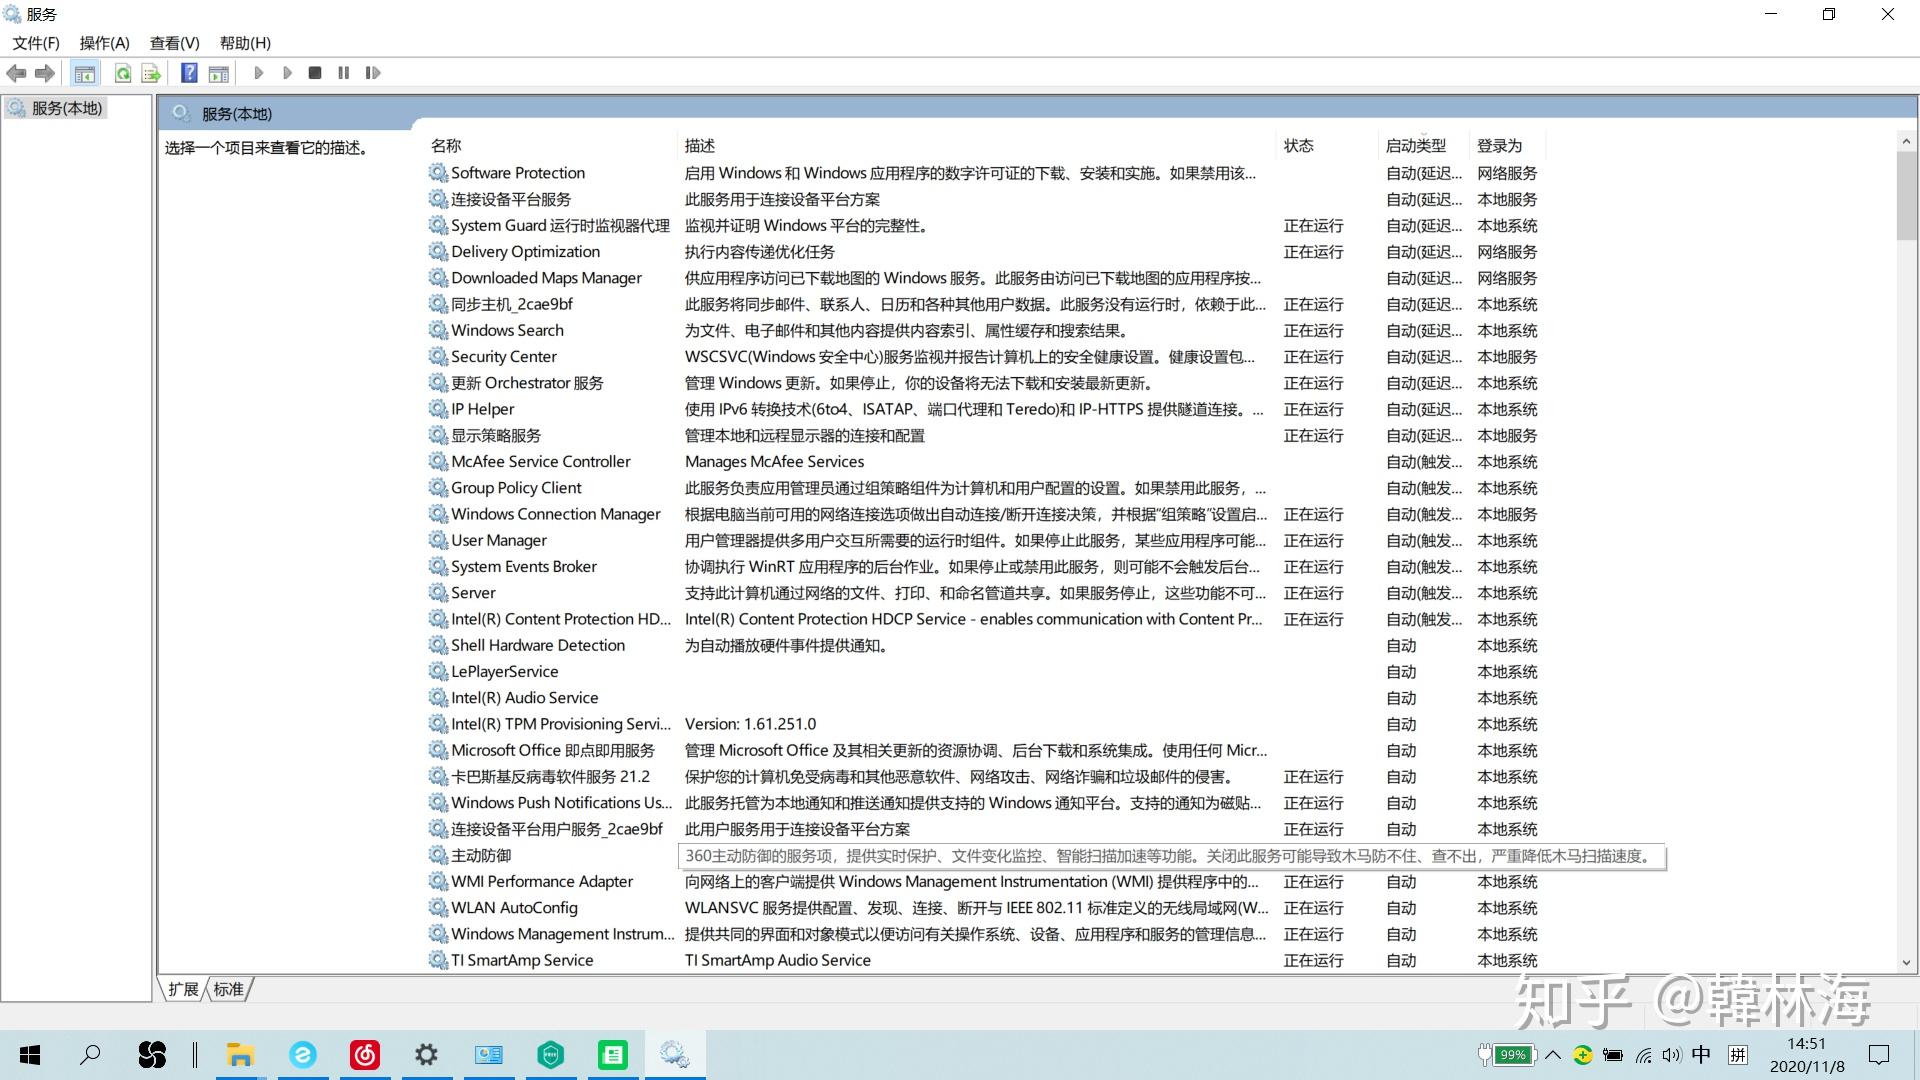This screenshot has height=1080, width=1920.
Task: Click the gear icon beside 显示策略服务
Action: click(x=438, y=435)
